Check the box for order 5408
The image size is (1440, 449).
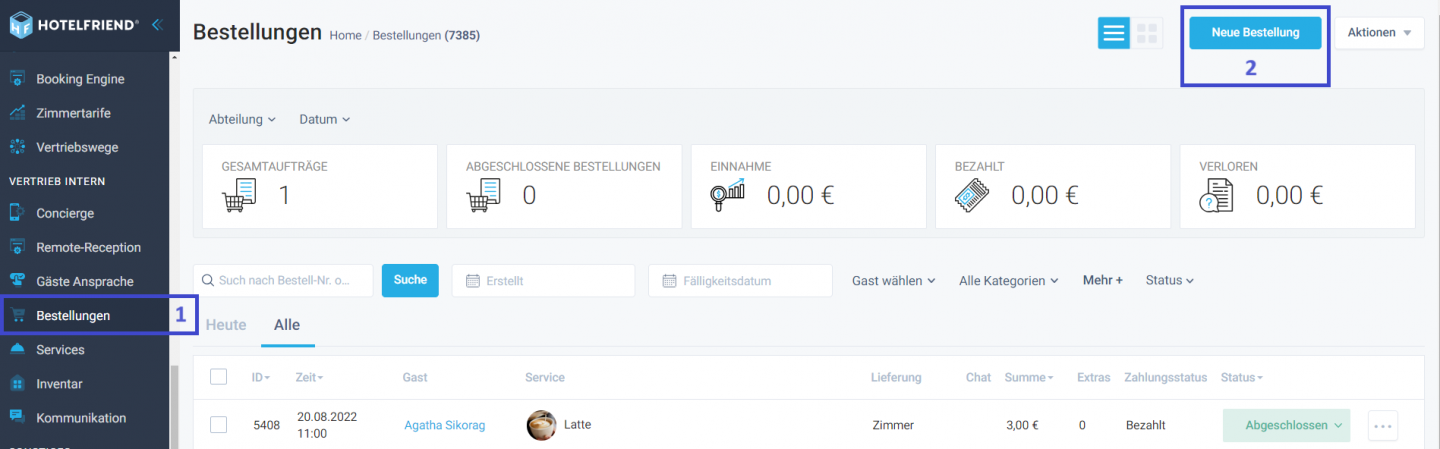[218, 425]
